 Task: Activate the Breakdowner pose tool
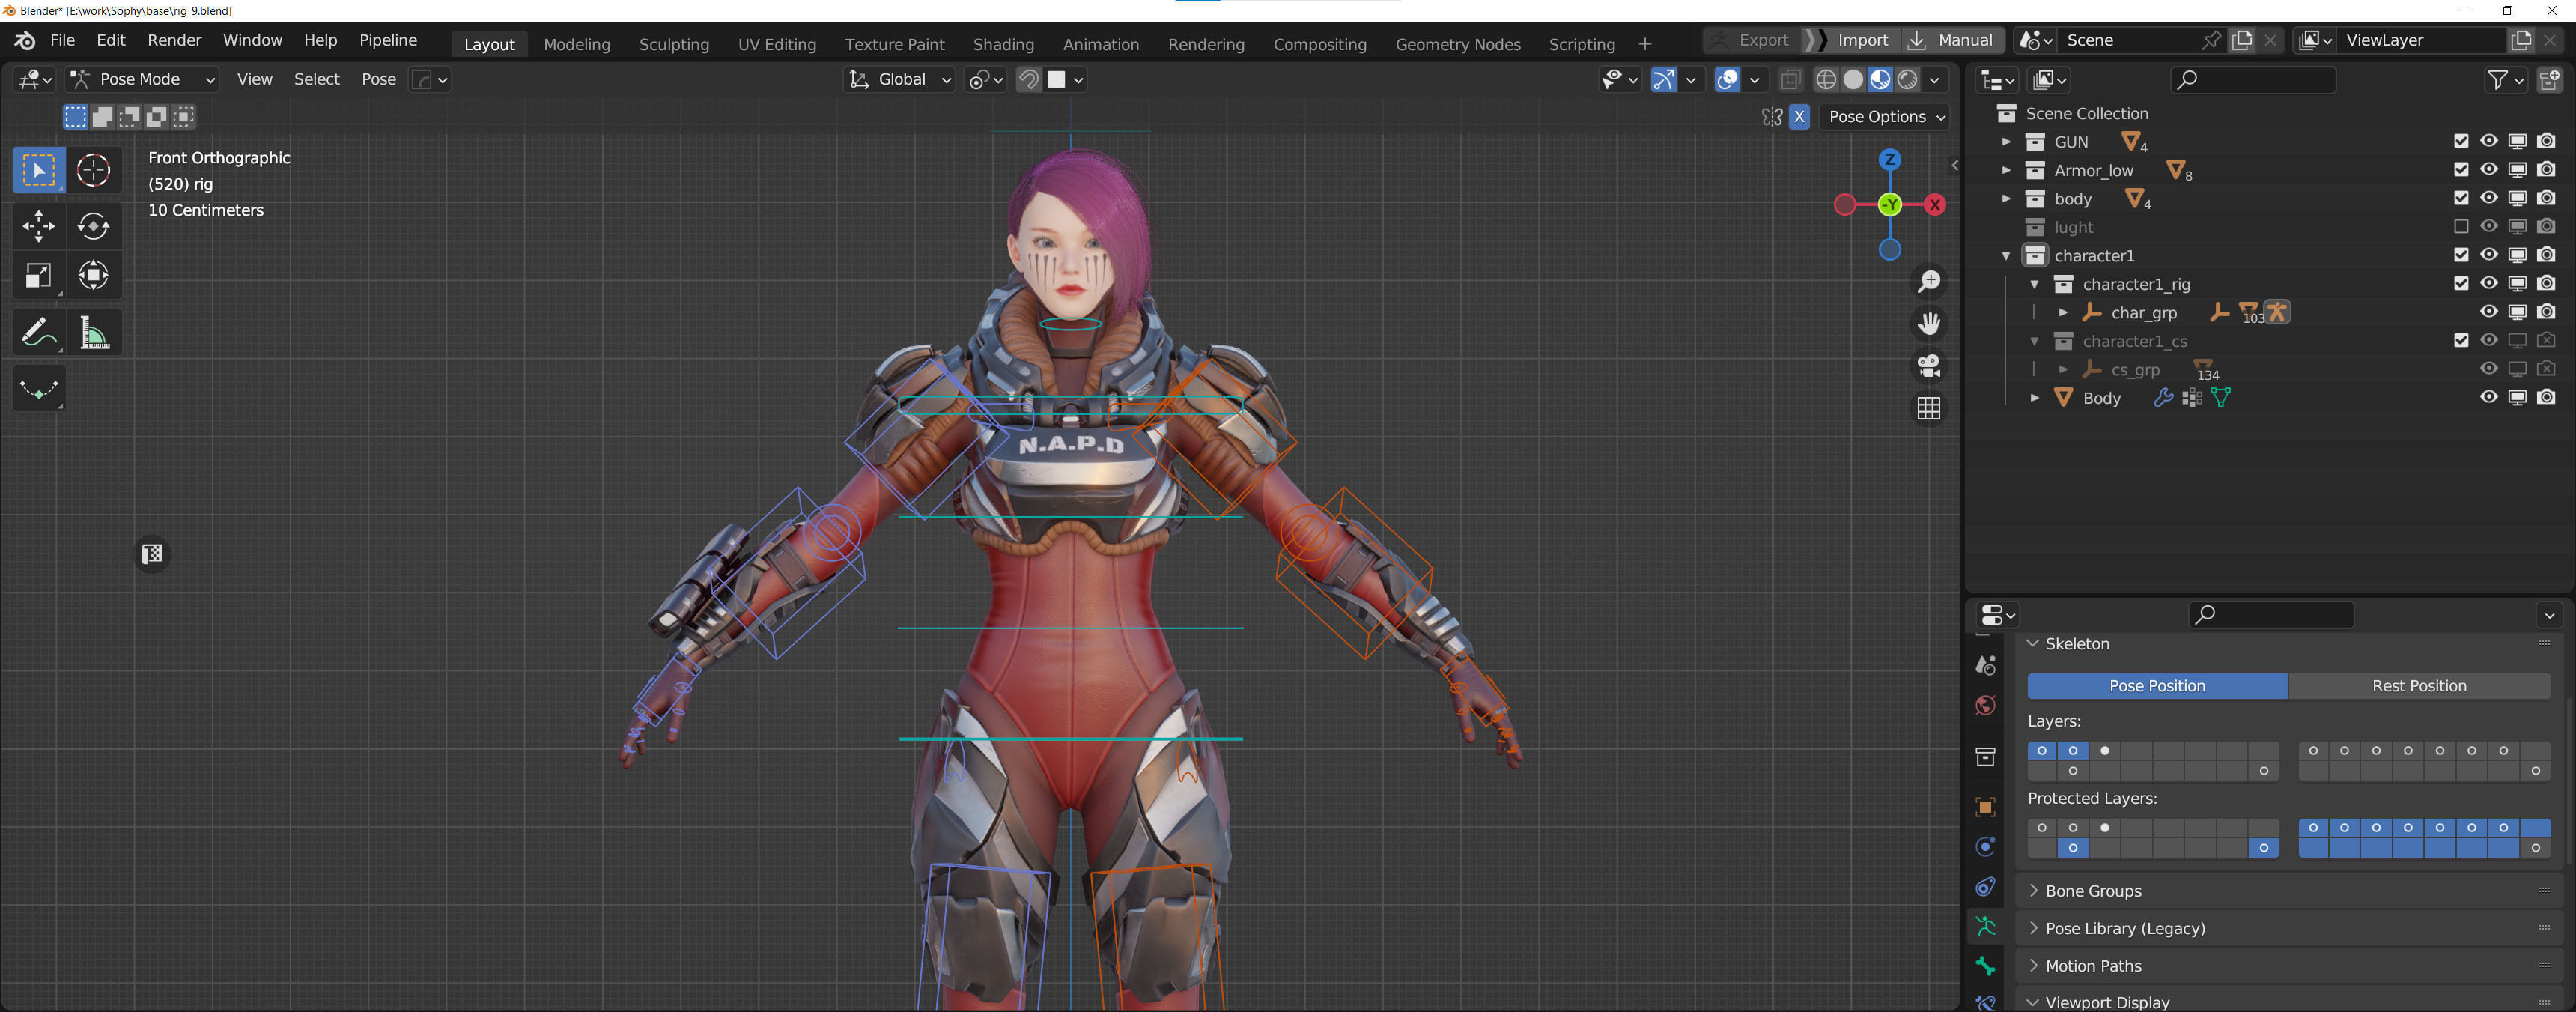point(39,389)
